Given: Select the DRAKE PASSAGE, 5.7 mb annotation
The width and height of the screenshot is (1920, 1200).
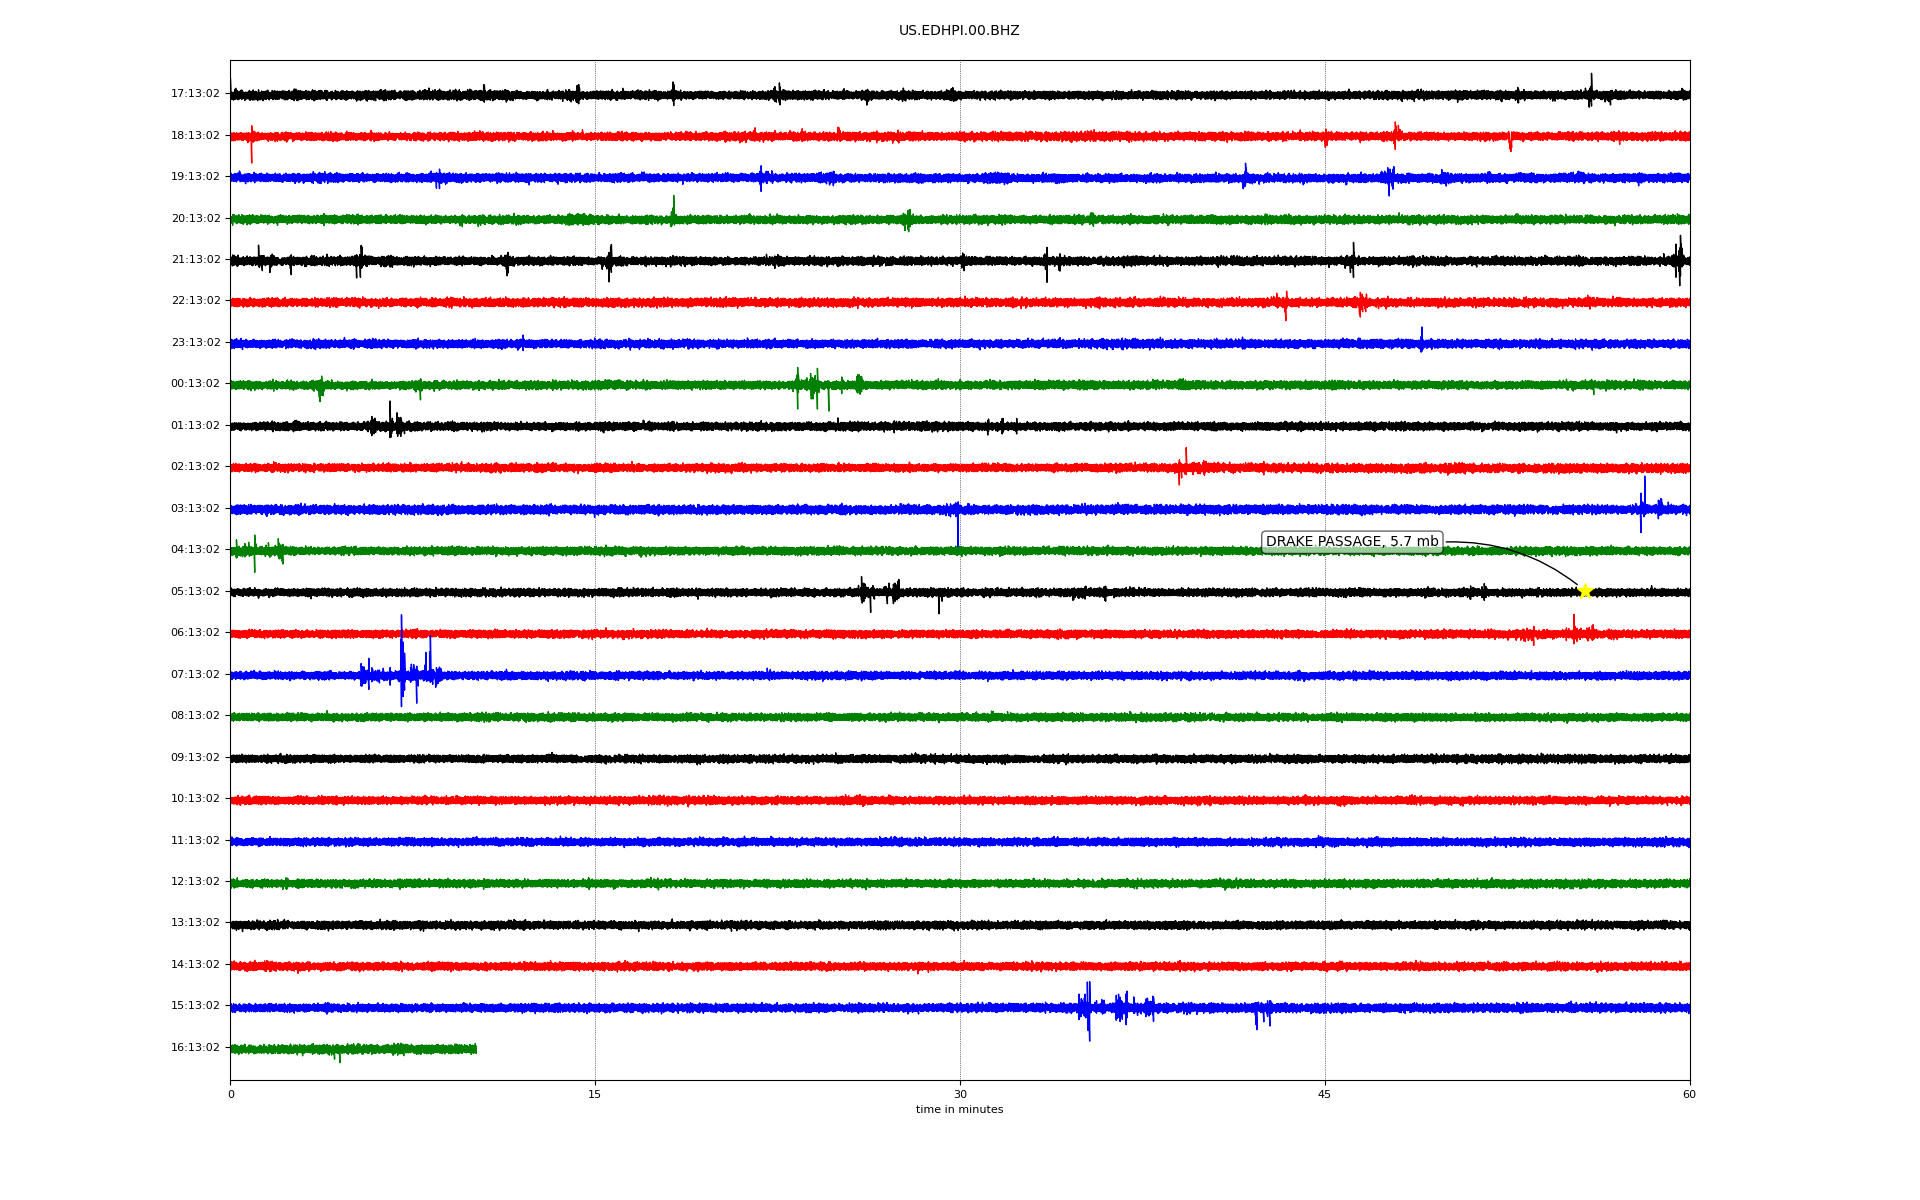Looking at the screenshot, I should pyautogui.click(x=1352, y=542).
